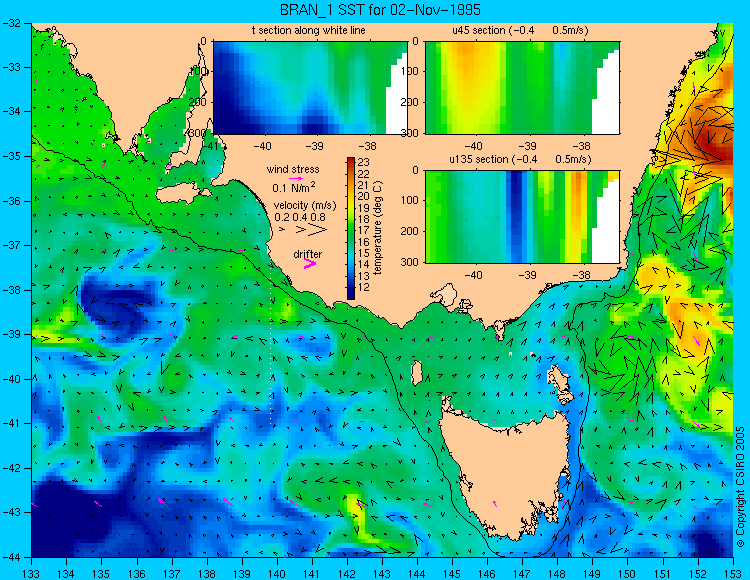Click the '0.2 0.4 0.8' velocity scale values

(x=300, y=217)
